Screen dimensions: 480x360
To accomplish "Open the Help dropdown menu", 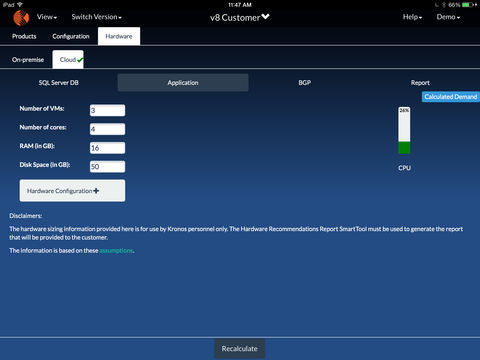I will pyautogui.click(x=412, y=17).
